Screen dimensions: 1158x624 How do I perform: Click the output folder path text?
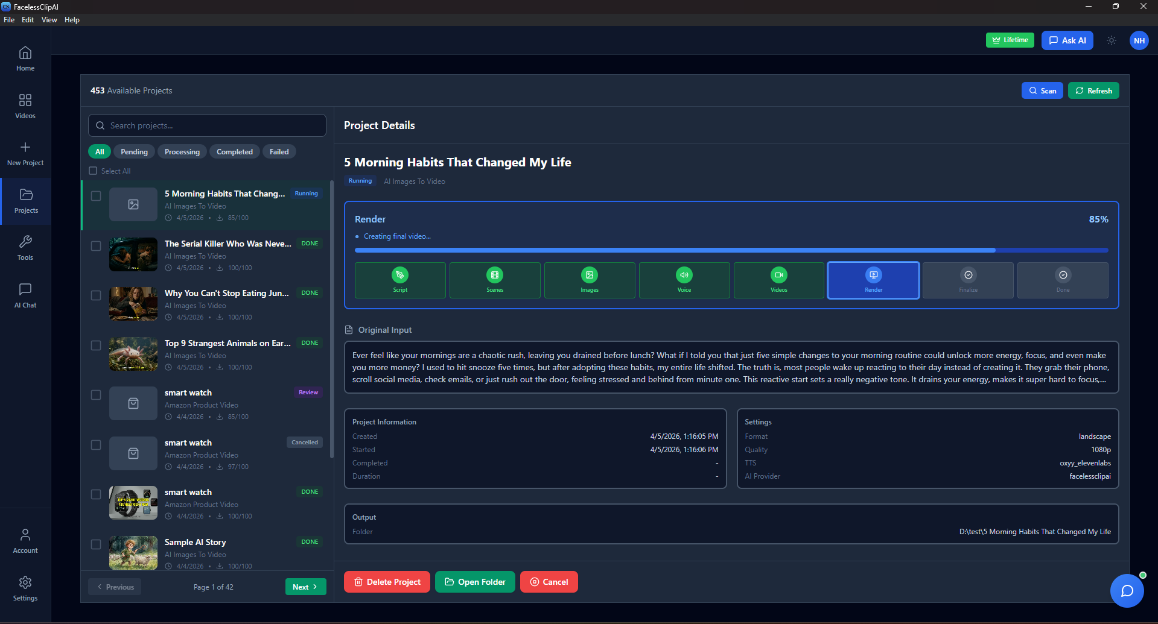pyautogui.click(x=1035, y=532)
